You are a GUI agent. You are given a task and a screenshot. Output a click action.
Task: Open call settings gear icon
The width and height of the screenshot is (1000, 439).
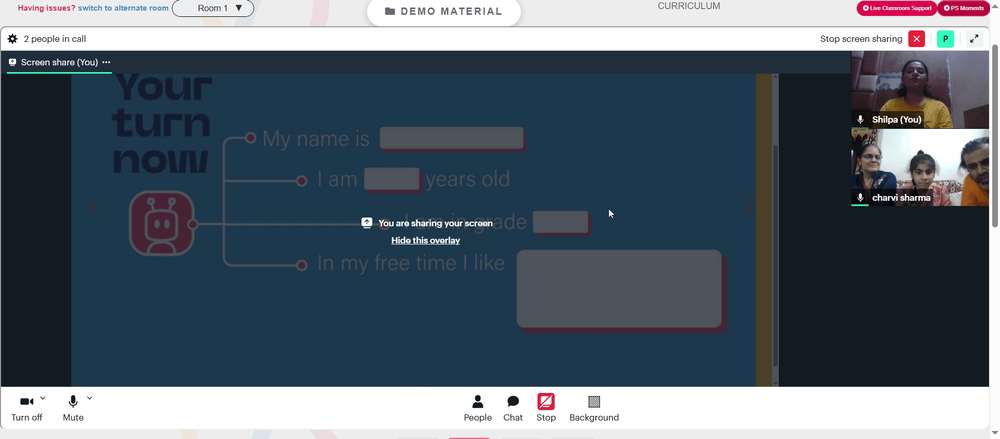12,39
